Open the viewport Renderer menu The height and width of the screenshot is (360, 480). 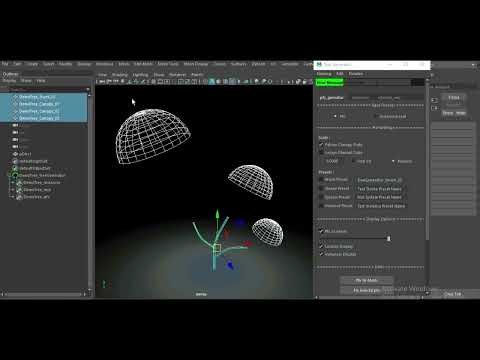click(x=177, y=75)
